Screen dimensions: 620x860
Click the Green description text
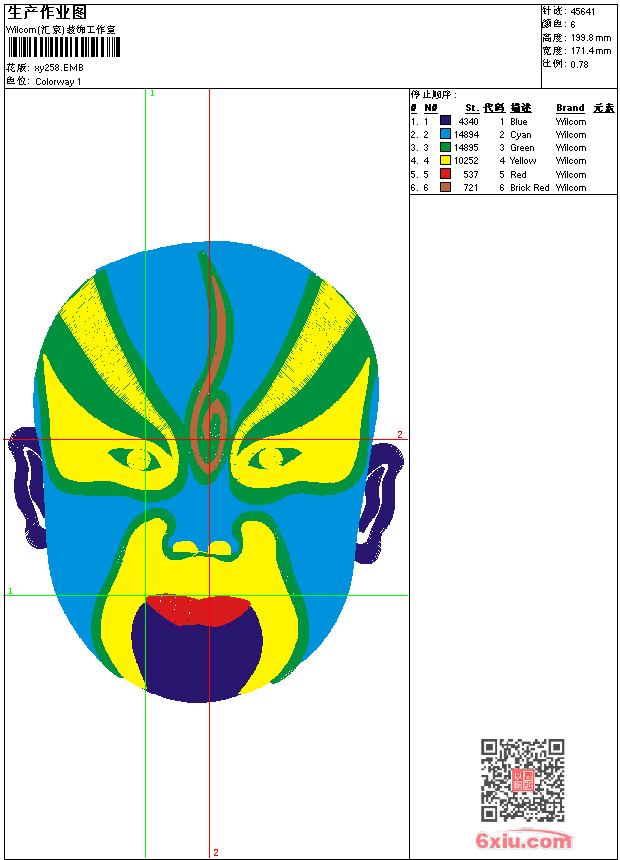tap(522, 148)
